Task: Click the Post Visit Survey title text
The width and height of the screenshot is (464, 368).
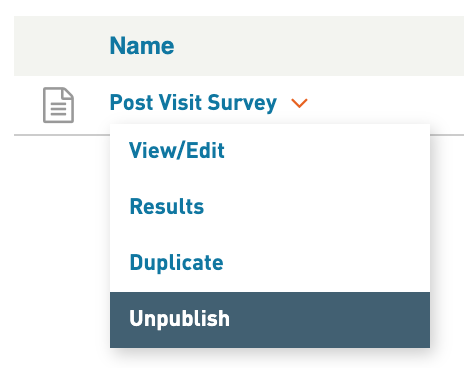Action: coord(193,103)
